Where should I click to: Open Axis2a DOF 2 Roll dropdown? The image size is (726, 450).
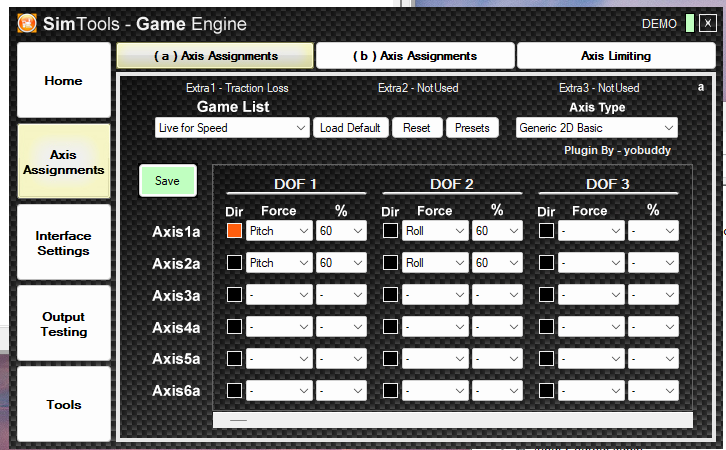(x=435, y=262)
